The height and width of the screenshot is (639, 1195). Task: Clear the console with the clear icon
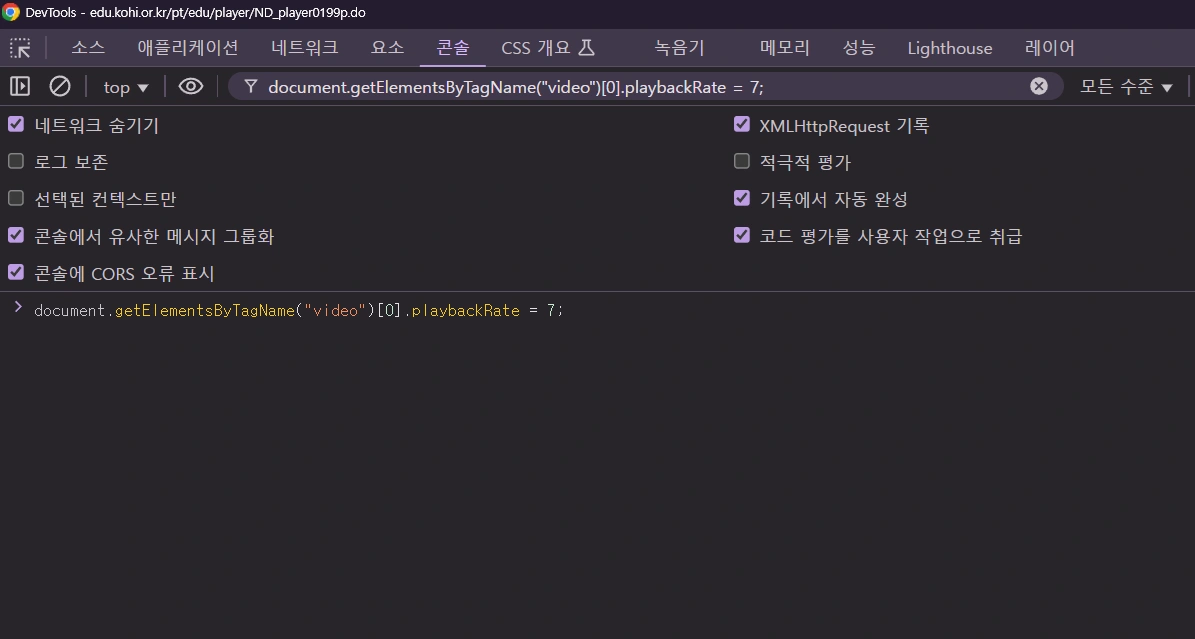(x=60, y=86)
